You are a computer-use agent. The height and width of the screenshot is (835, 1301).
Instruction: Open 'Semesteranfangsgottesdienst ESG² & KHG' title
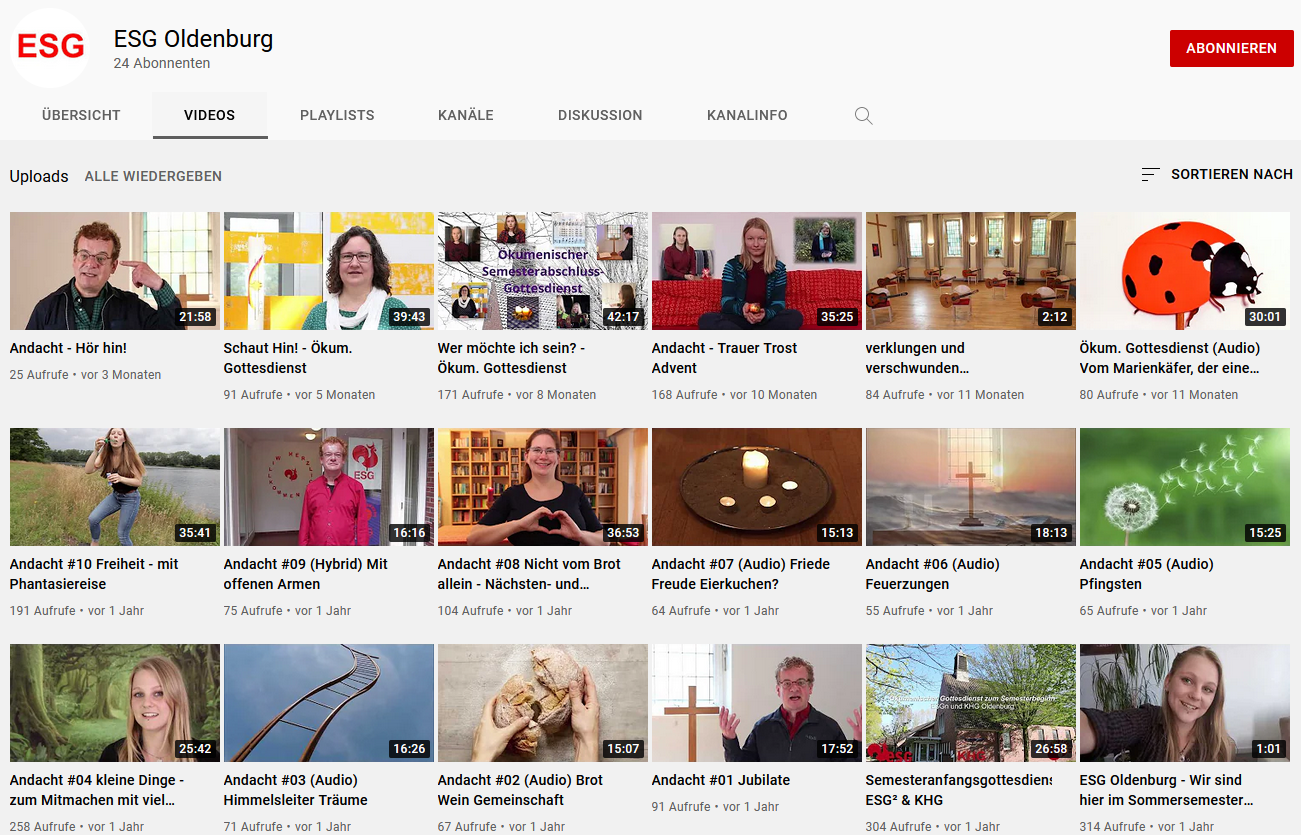pyautogui.click(x=959, y=790)
